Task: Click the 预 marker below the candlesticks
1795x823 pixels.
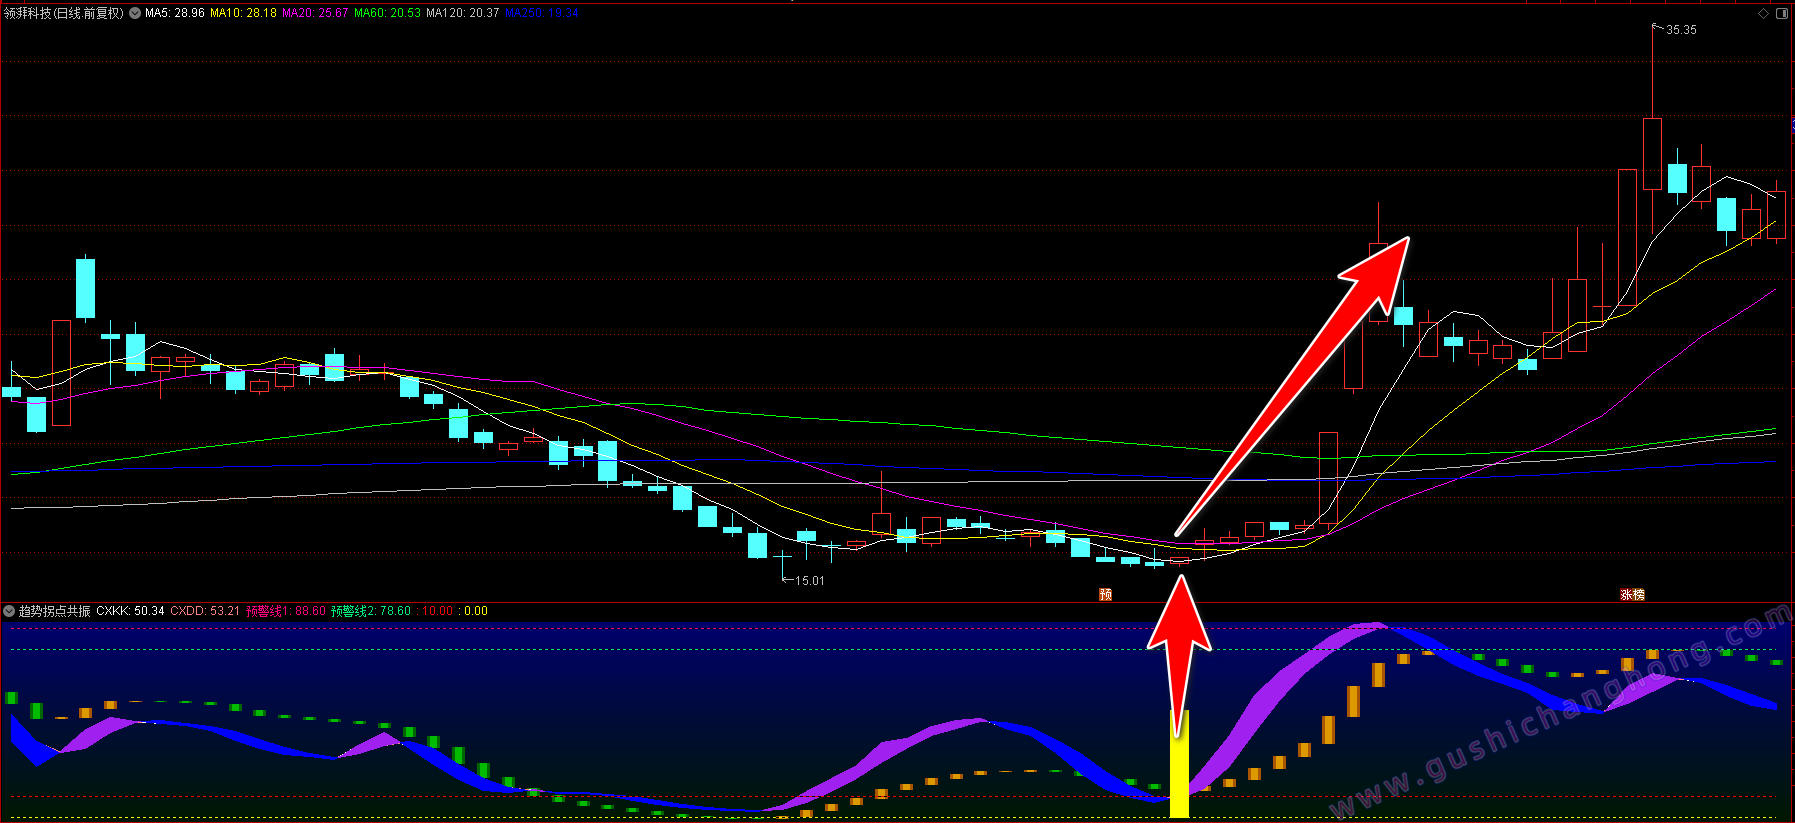Action: 1105,594
